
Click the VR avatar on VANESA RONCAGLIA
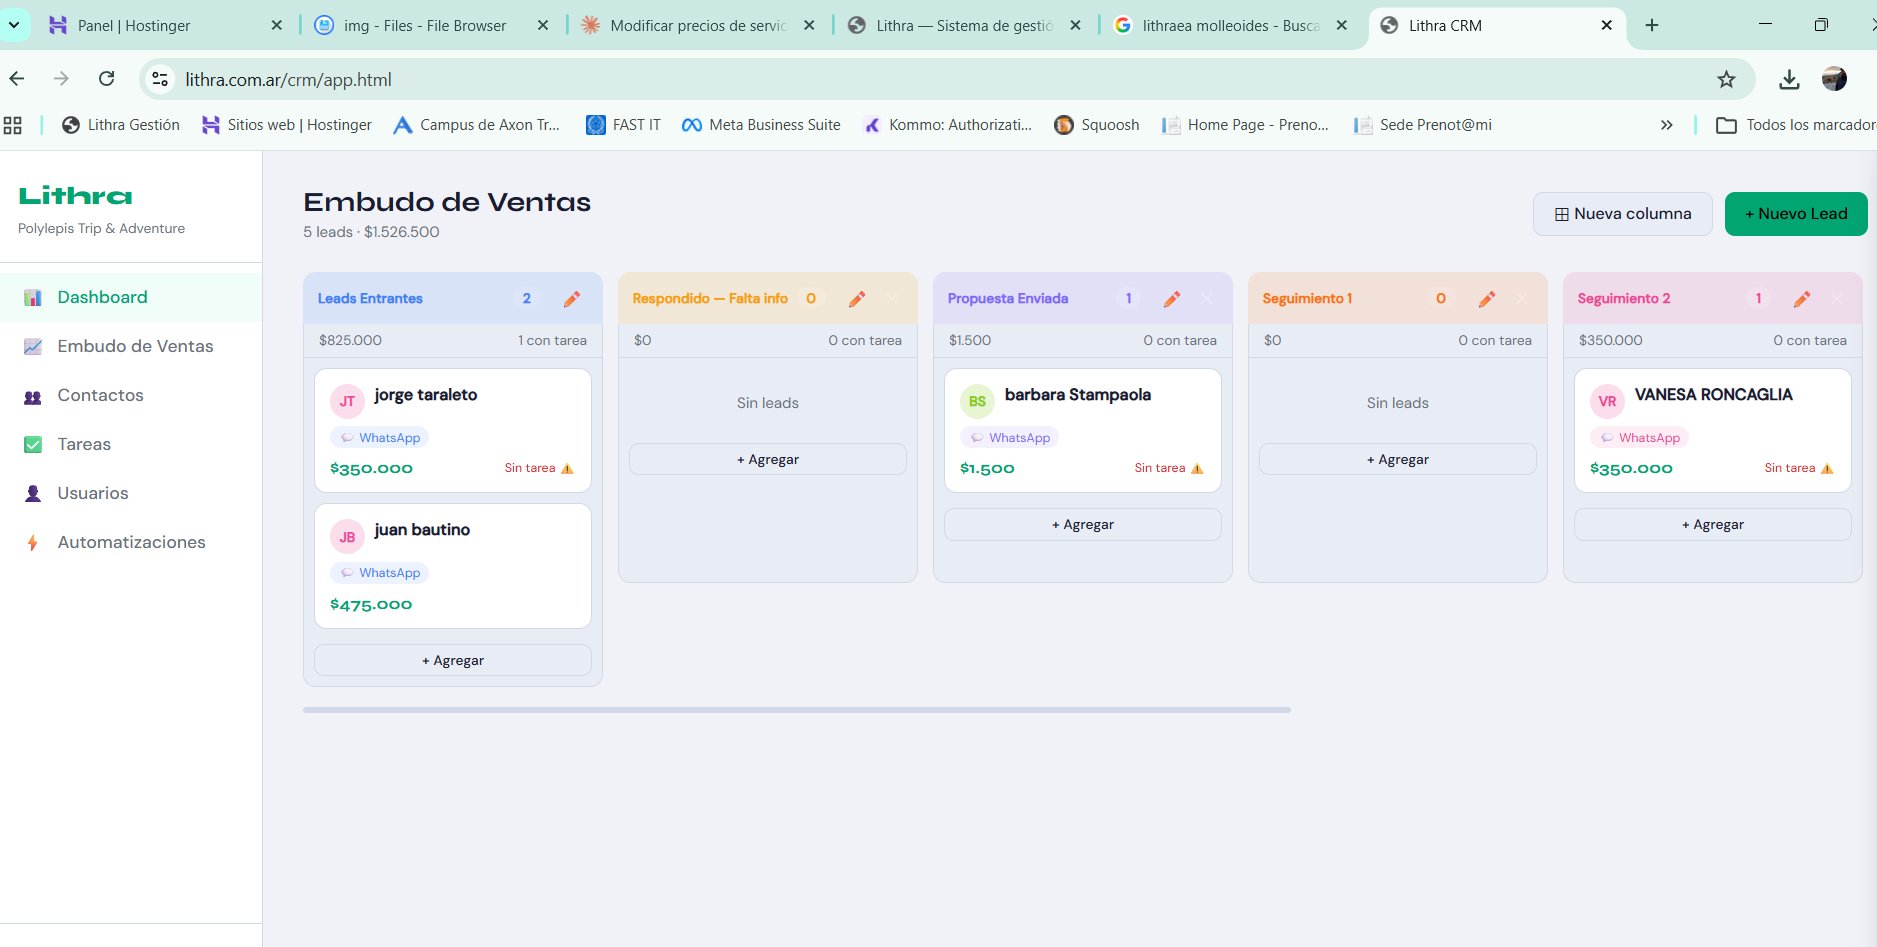[x=1607, y=401]
